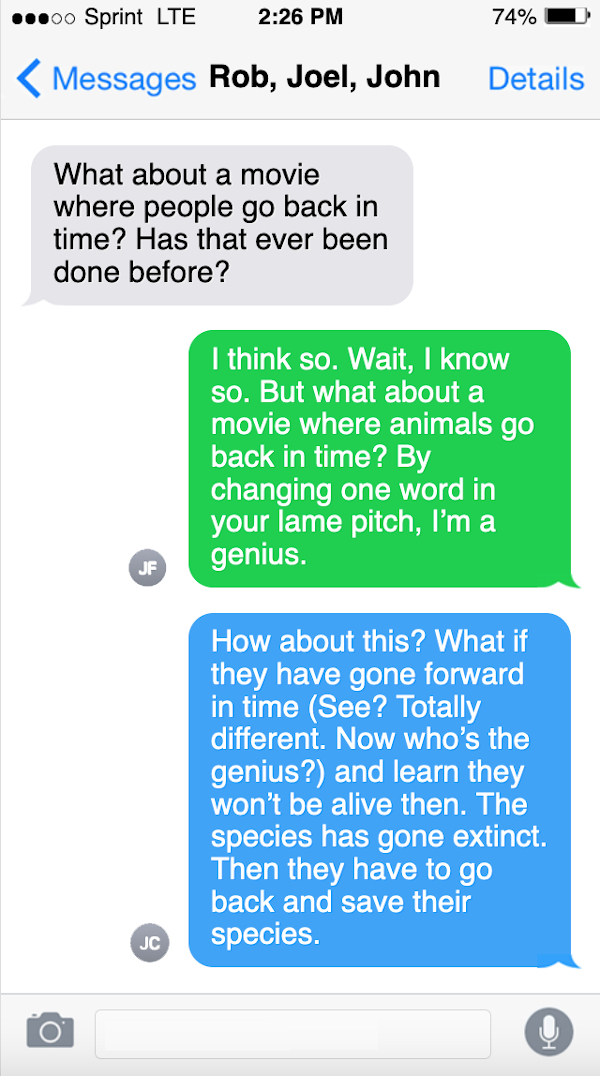Tap the back chevron arrow
Viewport: 600px width, 1076px height.
(29, 78)
